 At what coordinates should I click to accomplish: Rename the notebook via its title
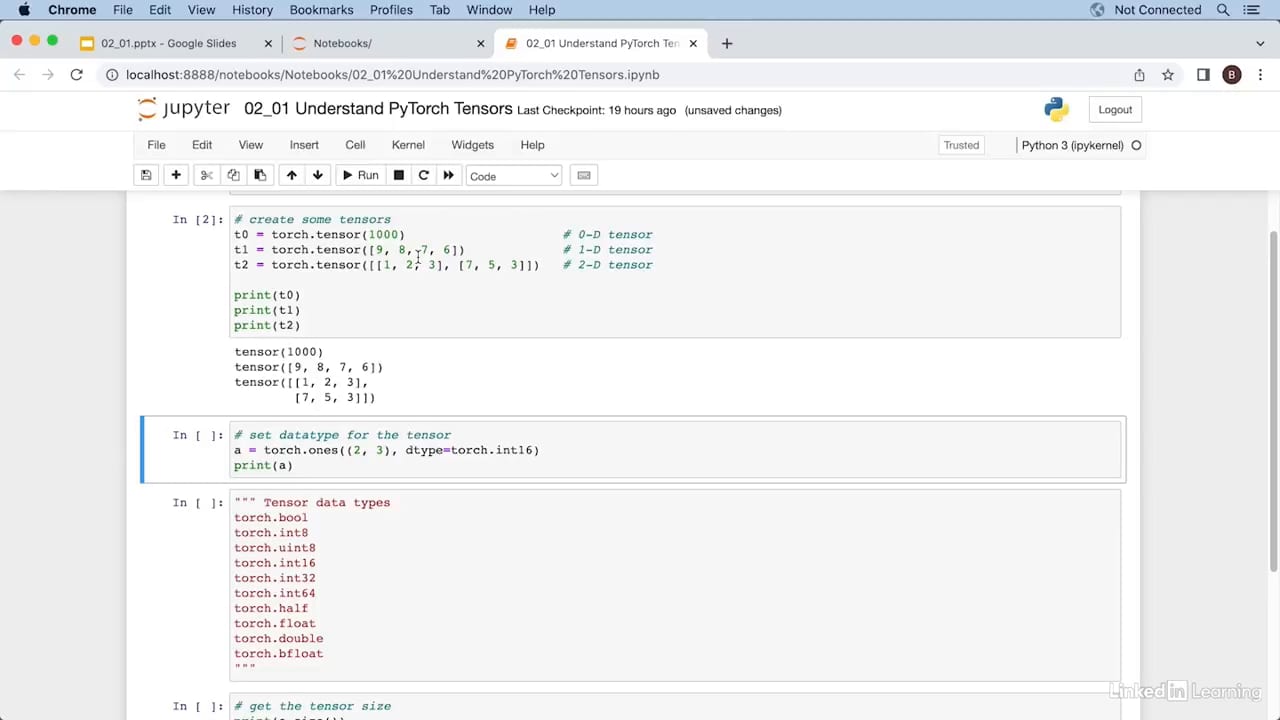(x=378, y=109)
